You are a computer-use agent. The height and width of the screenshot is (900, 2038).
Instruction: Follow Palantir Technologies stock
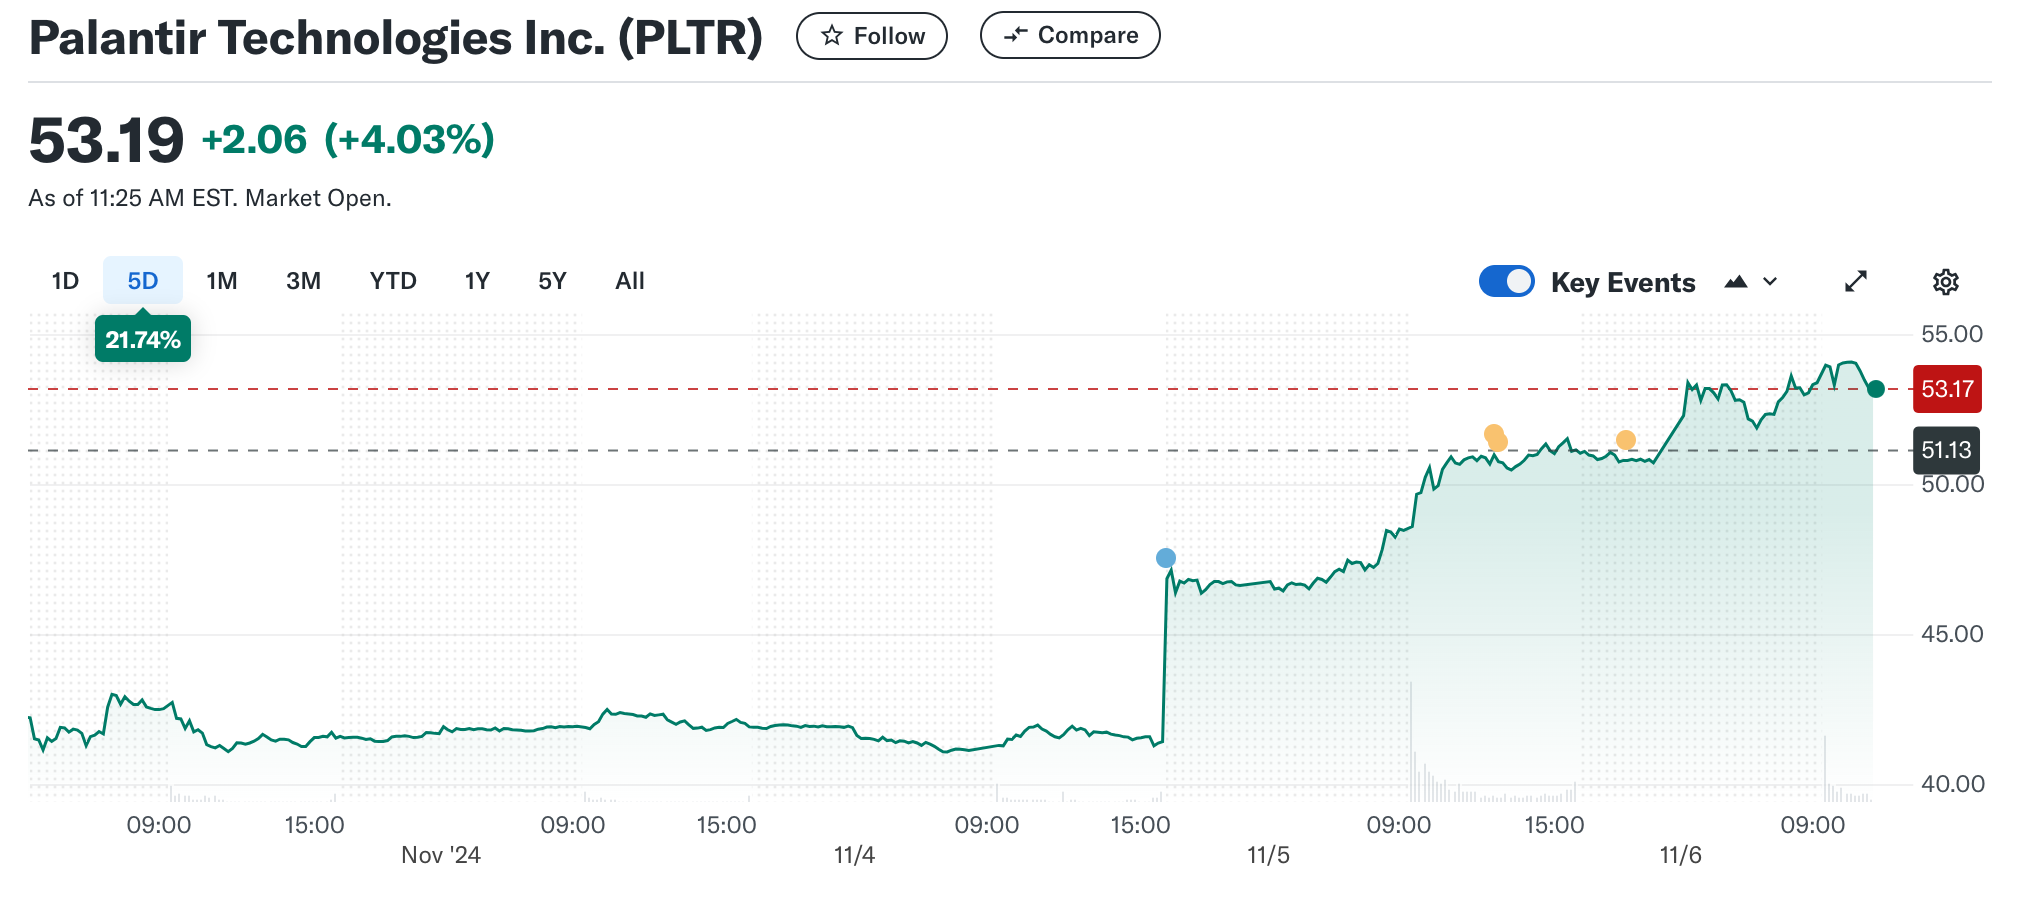872,36
